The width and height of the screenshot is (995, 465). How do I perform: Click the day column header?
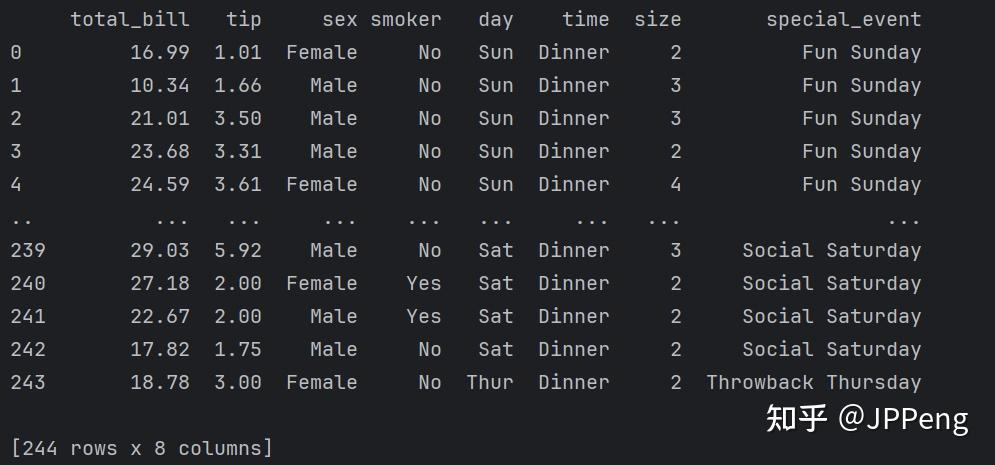[496, 20]
